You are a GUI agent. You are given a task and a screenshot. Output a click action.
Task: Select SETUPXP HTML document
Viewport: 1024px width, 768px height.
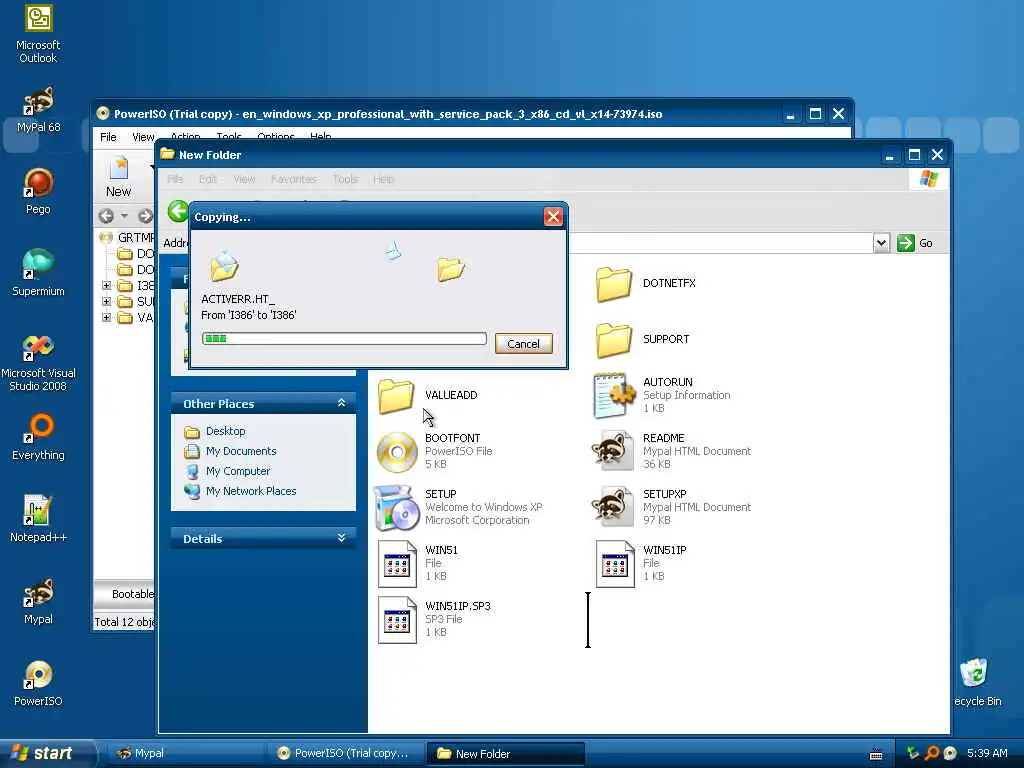coord(671,507)
